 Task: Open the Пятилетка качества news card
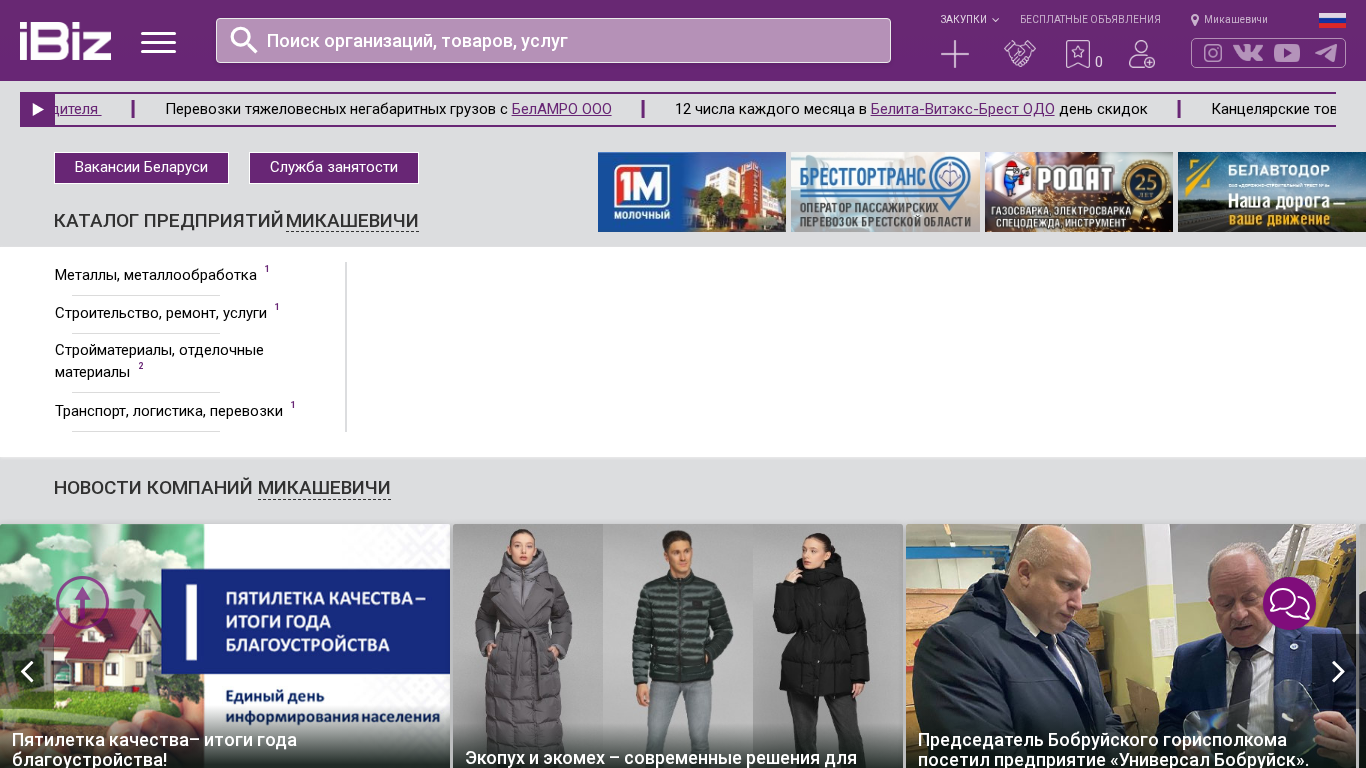pyautogui.click(x=225, y=646)
